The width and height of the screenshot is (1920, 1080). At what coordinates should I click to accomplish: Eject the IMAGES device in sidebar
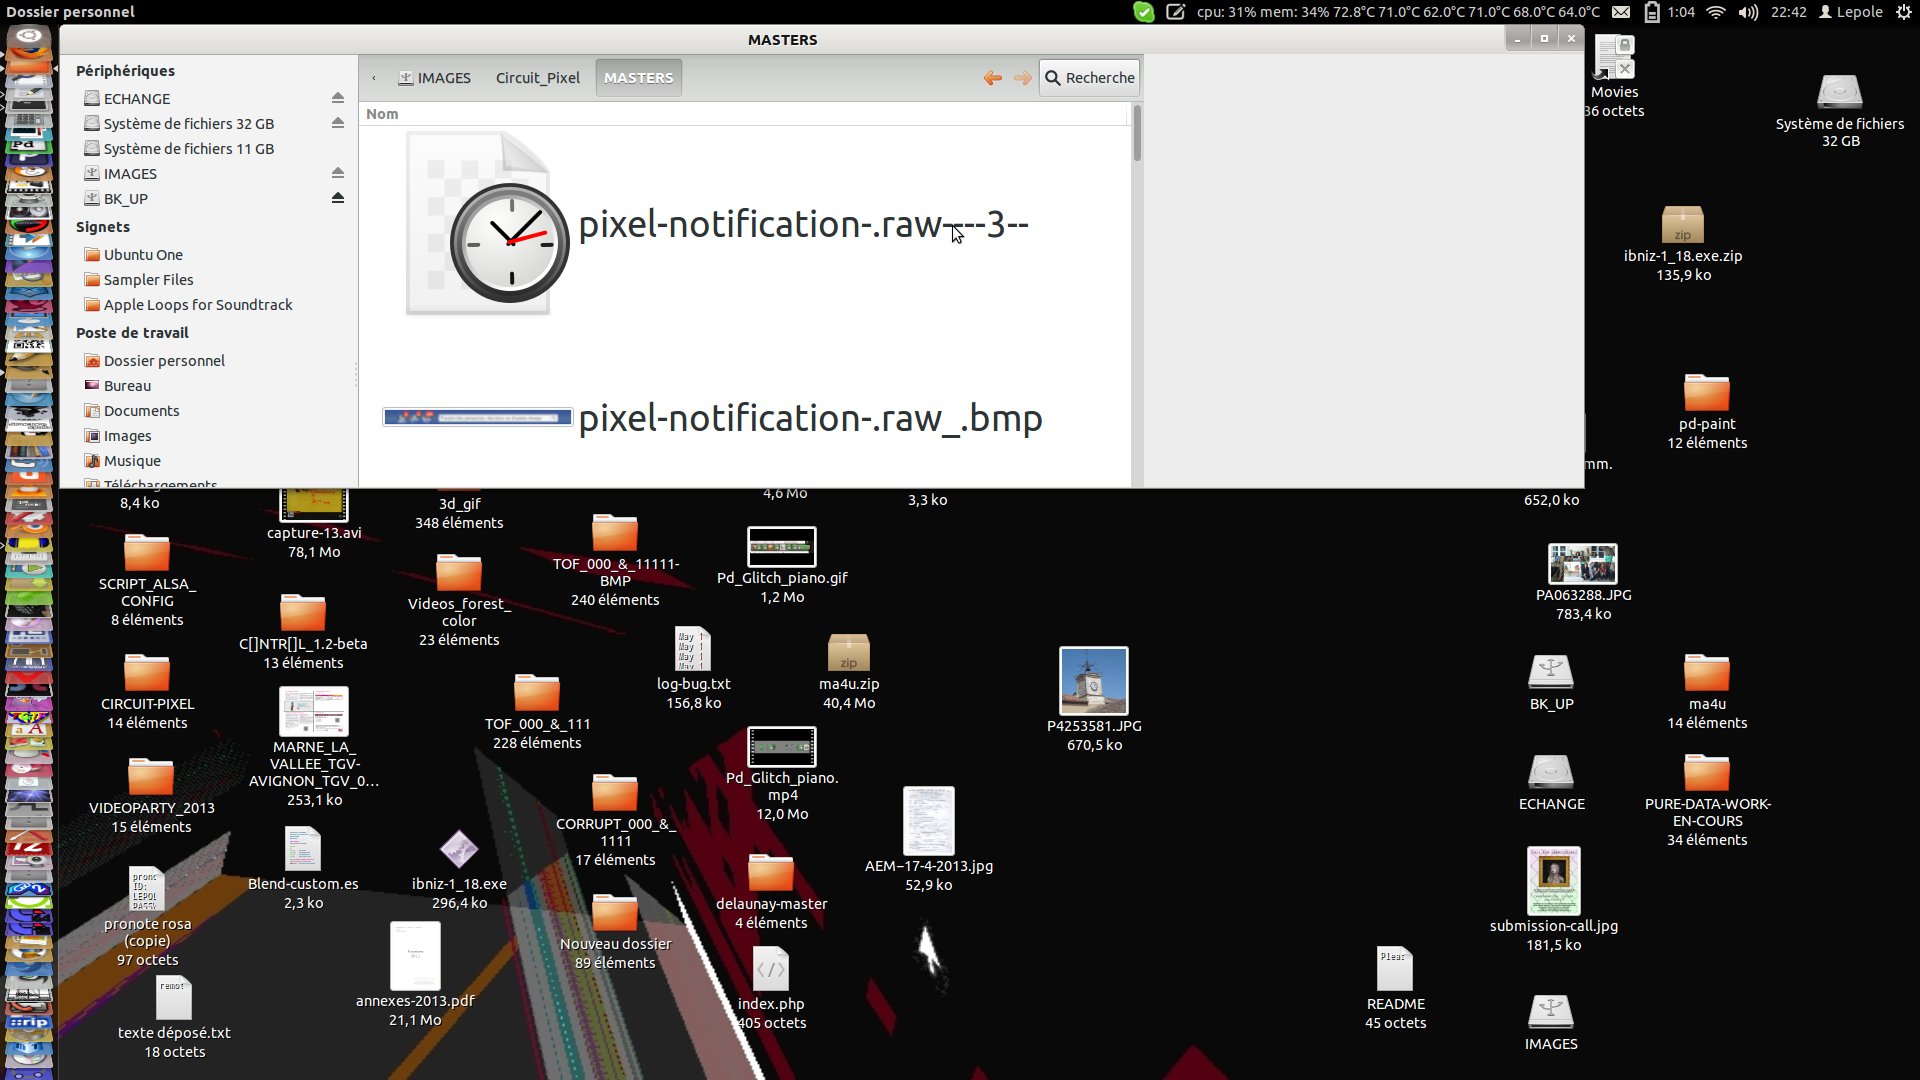[338, 173]
